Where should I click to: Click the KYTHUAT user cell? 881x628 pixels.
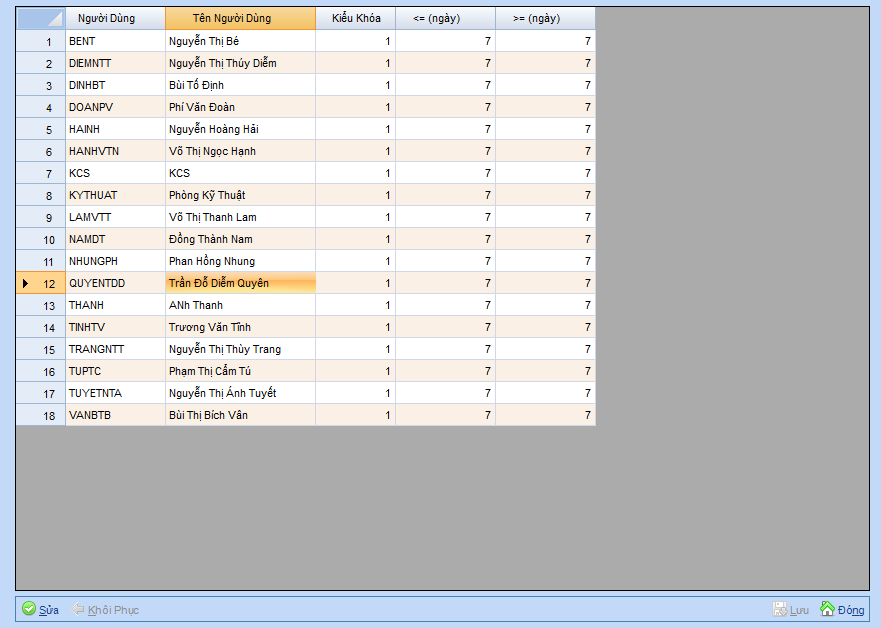pos(115,195)
